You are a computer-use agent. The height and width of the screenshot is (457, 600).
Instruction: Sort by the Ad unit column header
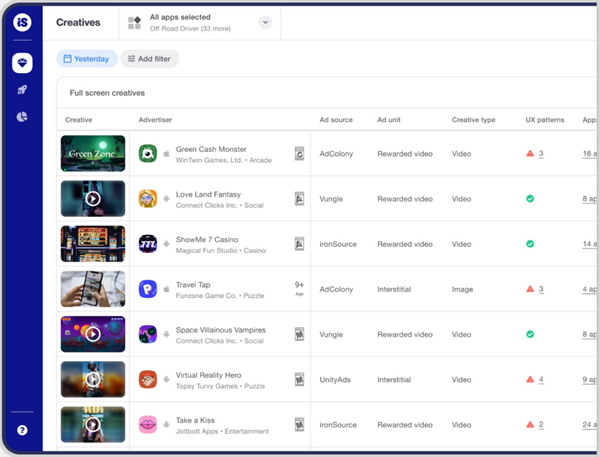coord(389,120)
